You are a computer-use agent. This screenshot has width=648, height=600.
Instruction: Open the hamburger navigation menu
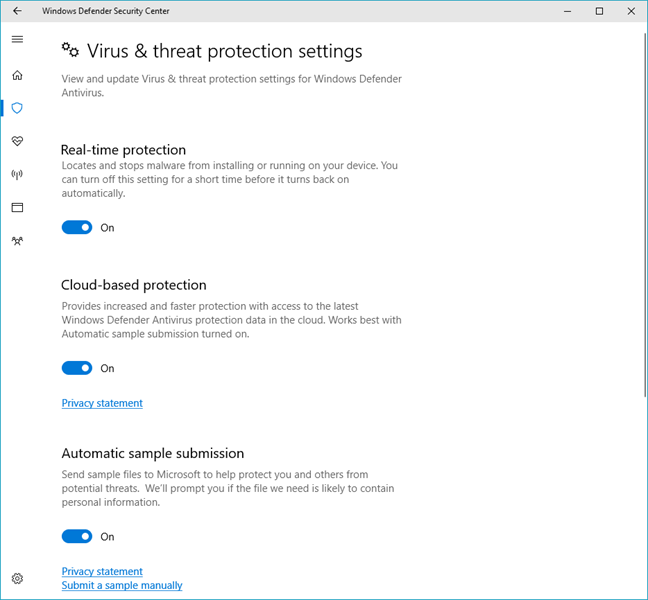point(17,39)
